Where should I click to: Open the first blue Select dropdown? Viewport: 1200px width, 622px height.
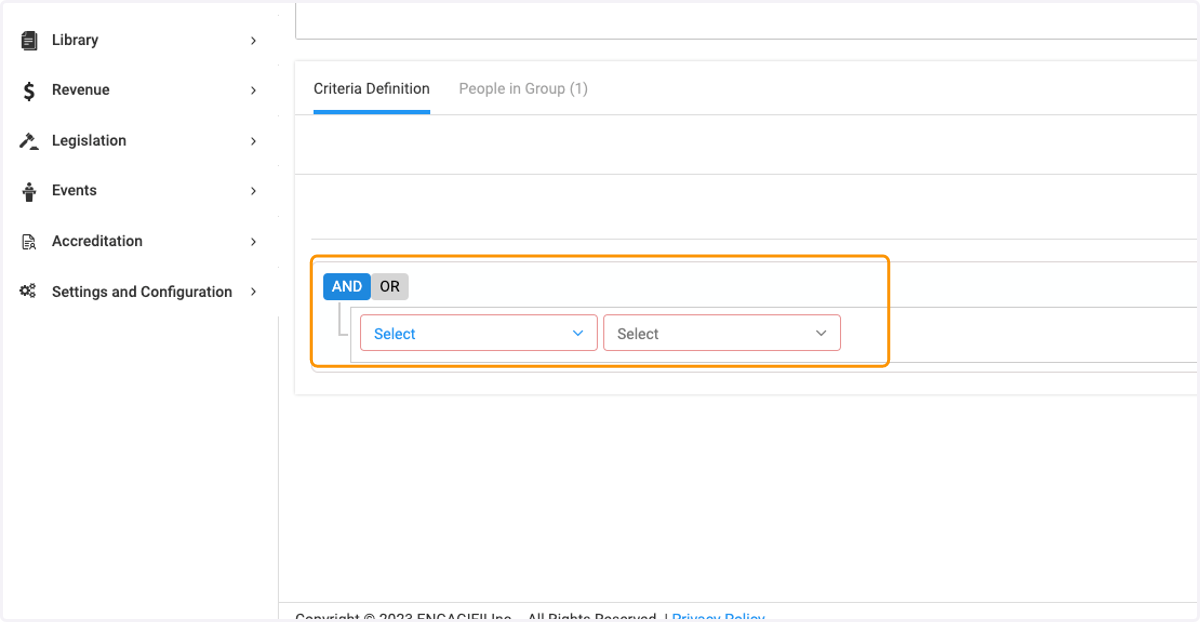pos(479,333)
